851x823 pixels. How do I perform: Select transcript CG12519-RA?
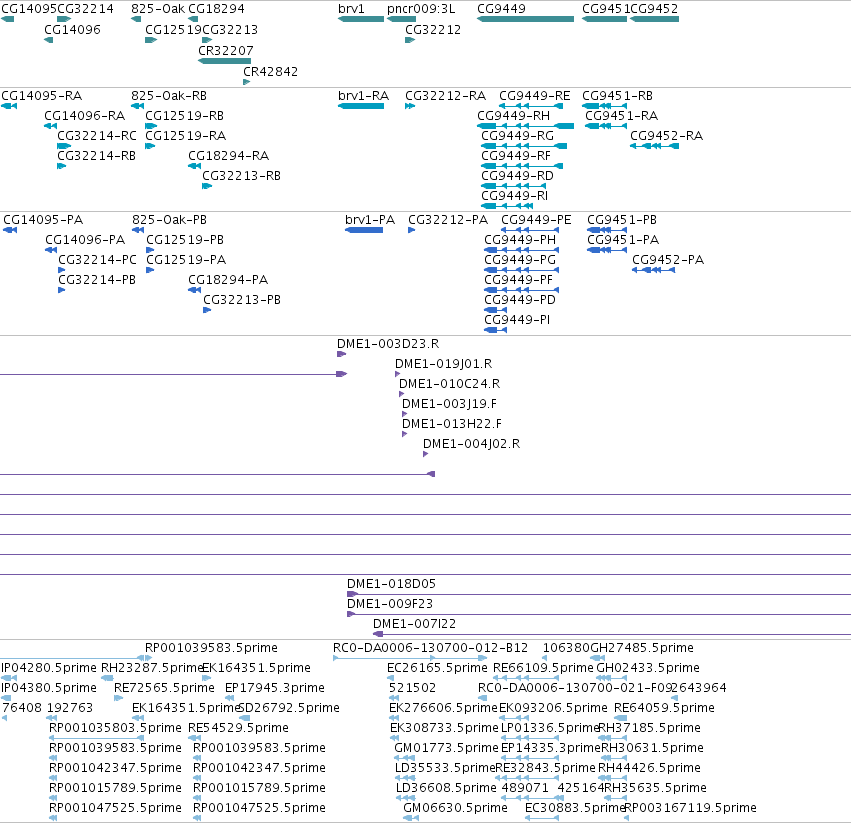pos(185,136)
